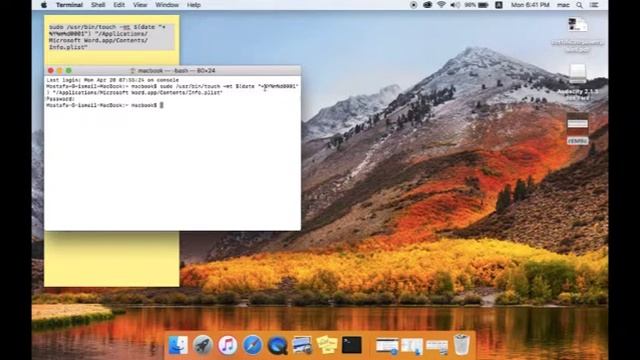Click the 'mac' user name in menu bar
The width and height of the screenshot is (640, 360).
pos(563,5)
